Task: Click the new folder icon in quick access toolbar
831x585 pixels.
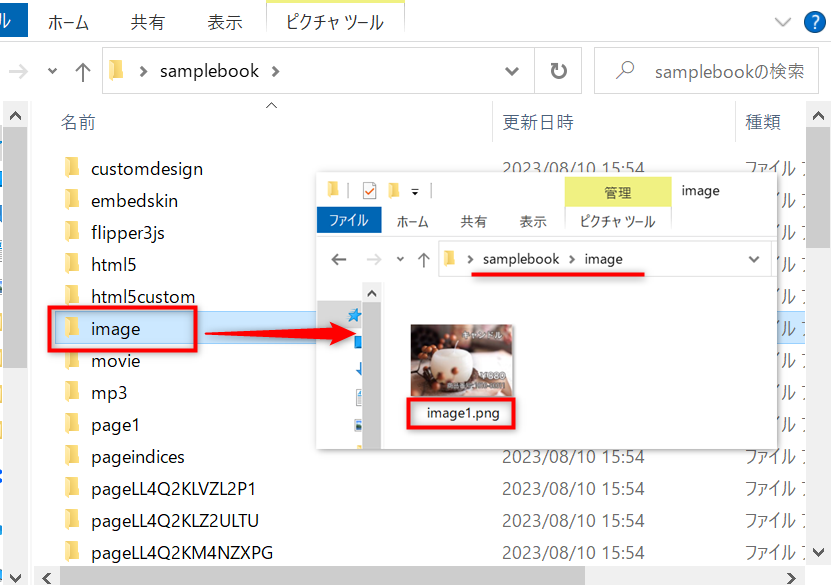Action: [x=394, y=190]
